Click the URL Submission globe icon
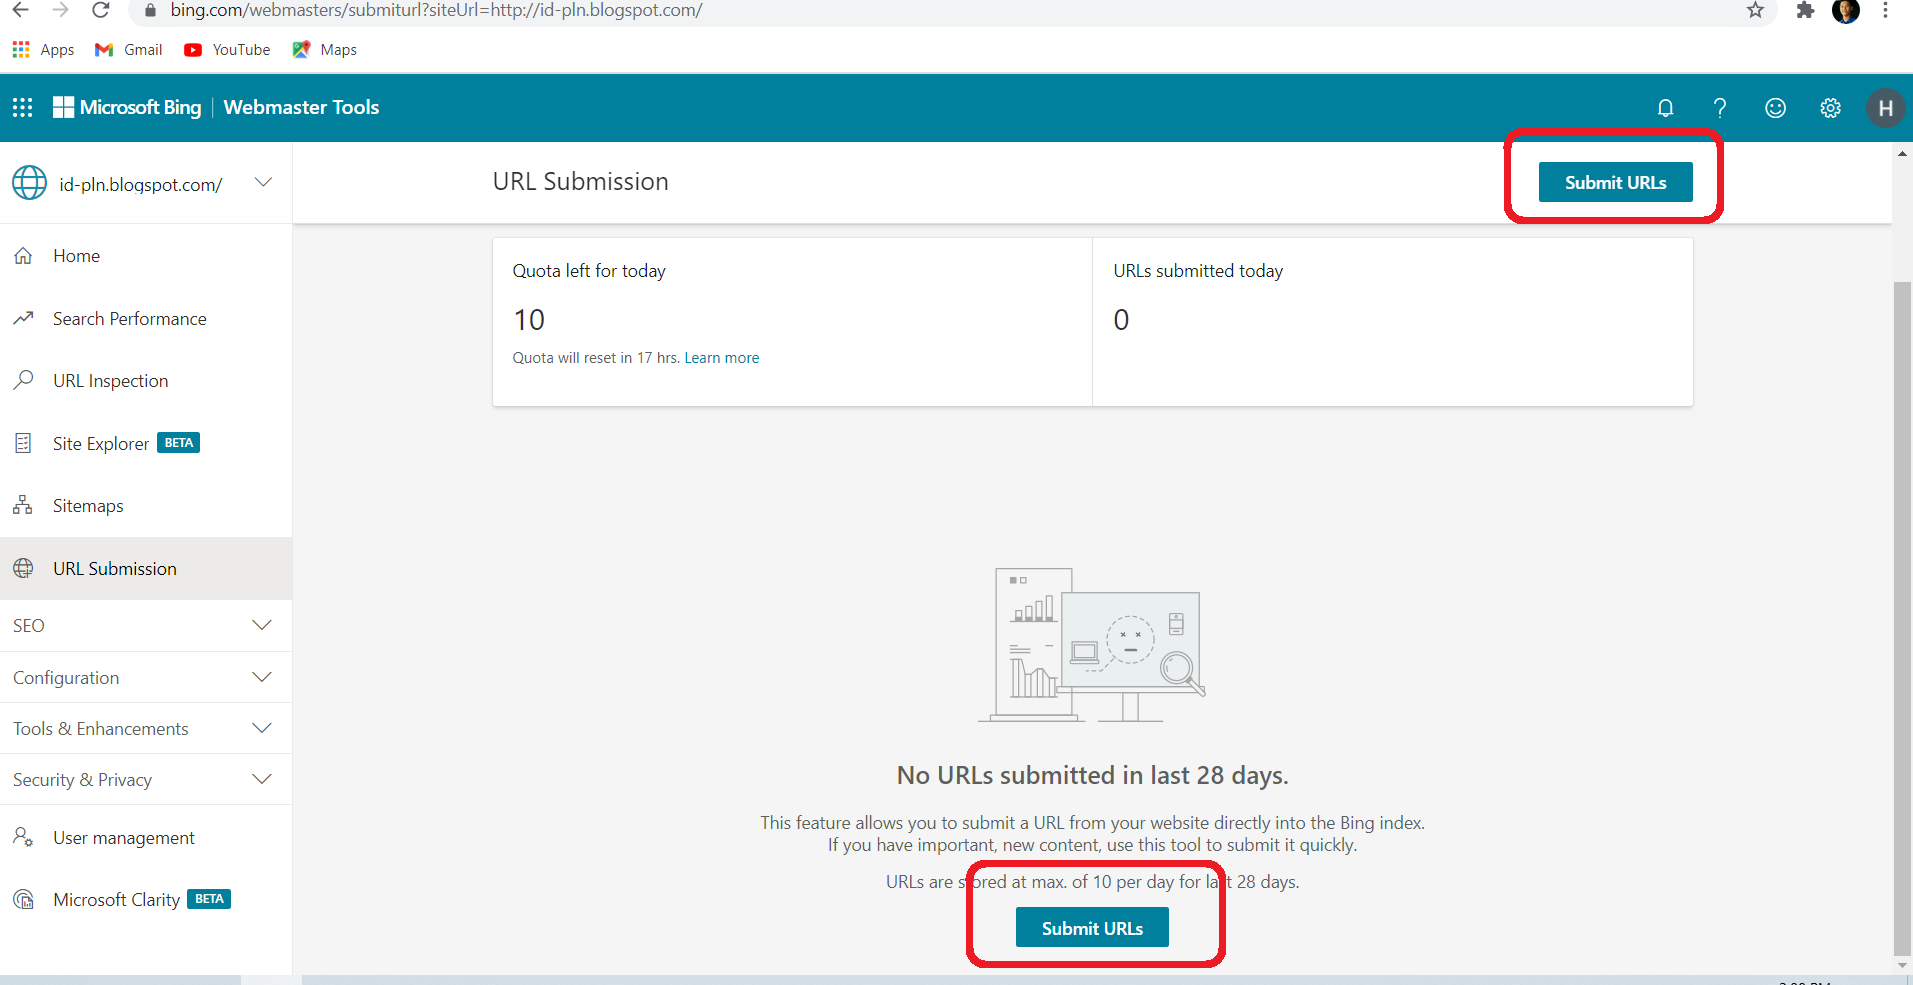Screen dimensions: 1913x985 (x=23, y=568)
